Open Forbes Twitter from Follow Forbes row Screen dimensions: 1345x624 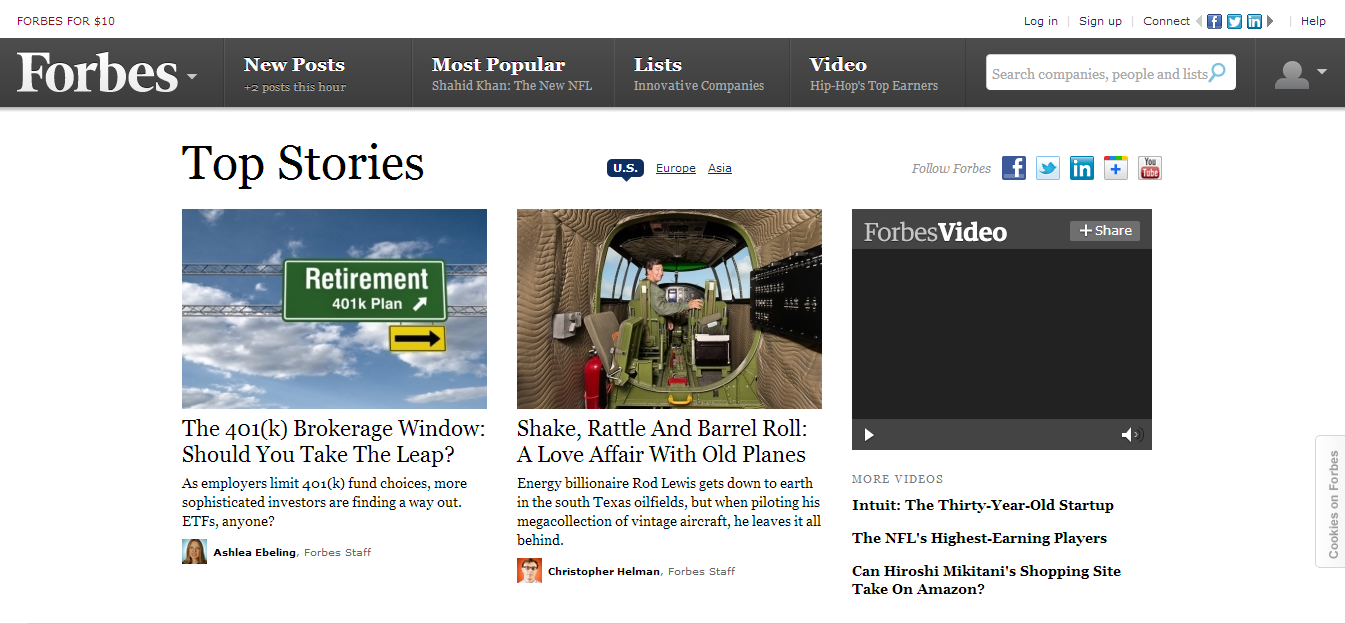pos(1048,168)
